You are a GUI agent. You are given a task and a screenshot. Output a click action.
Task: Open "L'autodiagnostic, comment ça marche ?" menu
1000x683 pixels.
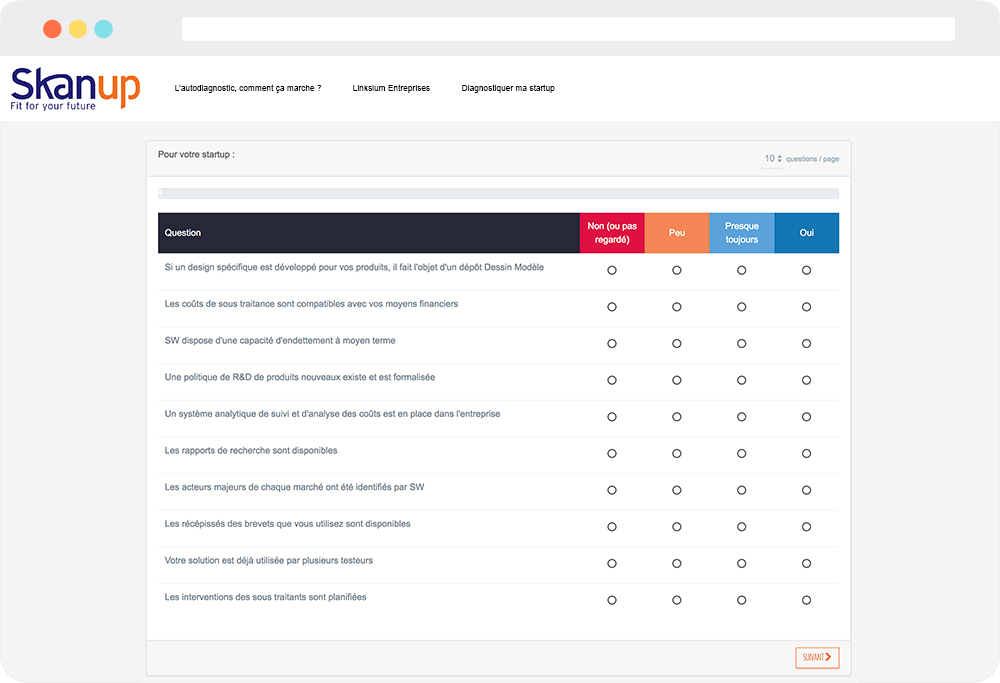point(248,88)
